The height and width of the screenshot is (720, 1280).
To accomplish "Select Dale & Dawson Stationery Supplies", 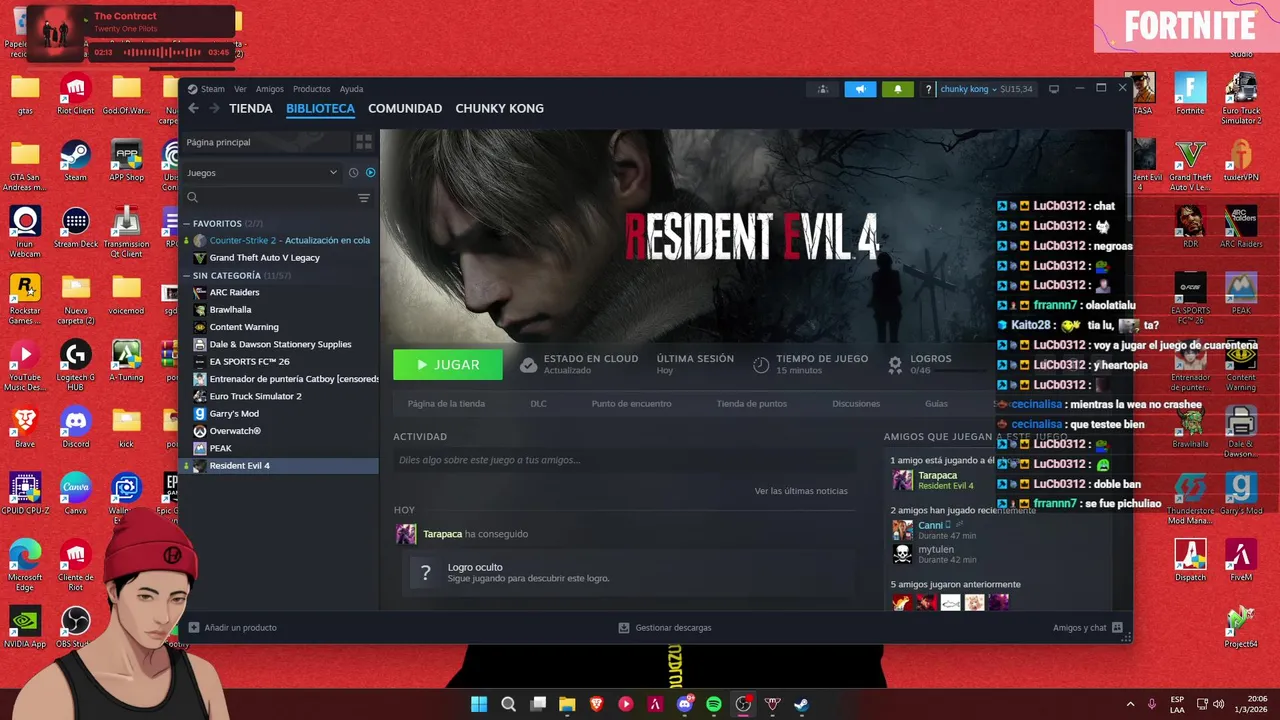I will tap(280, 344).
